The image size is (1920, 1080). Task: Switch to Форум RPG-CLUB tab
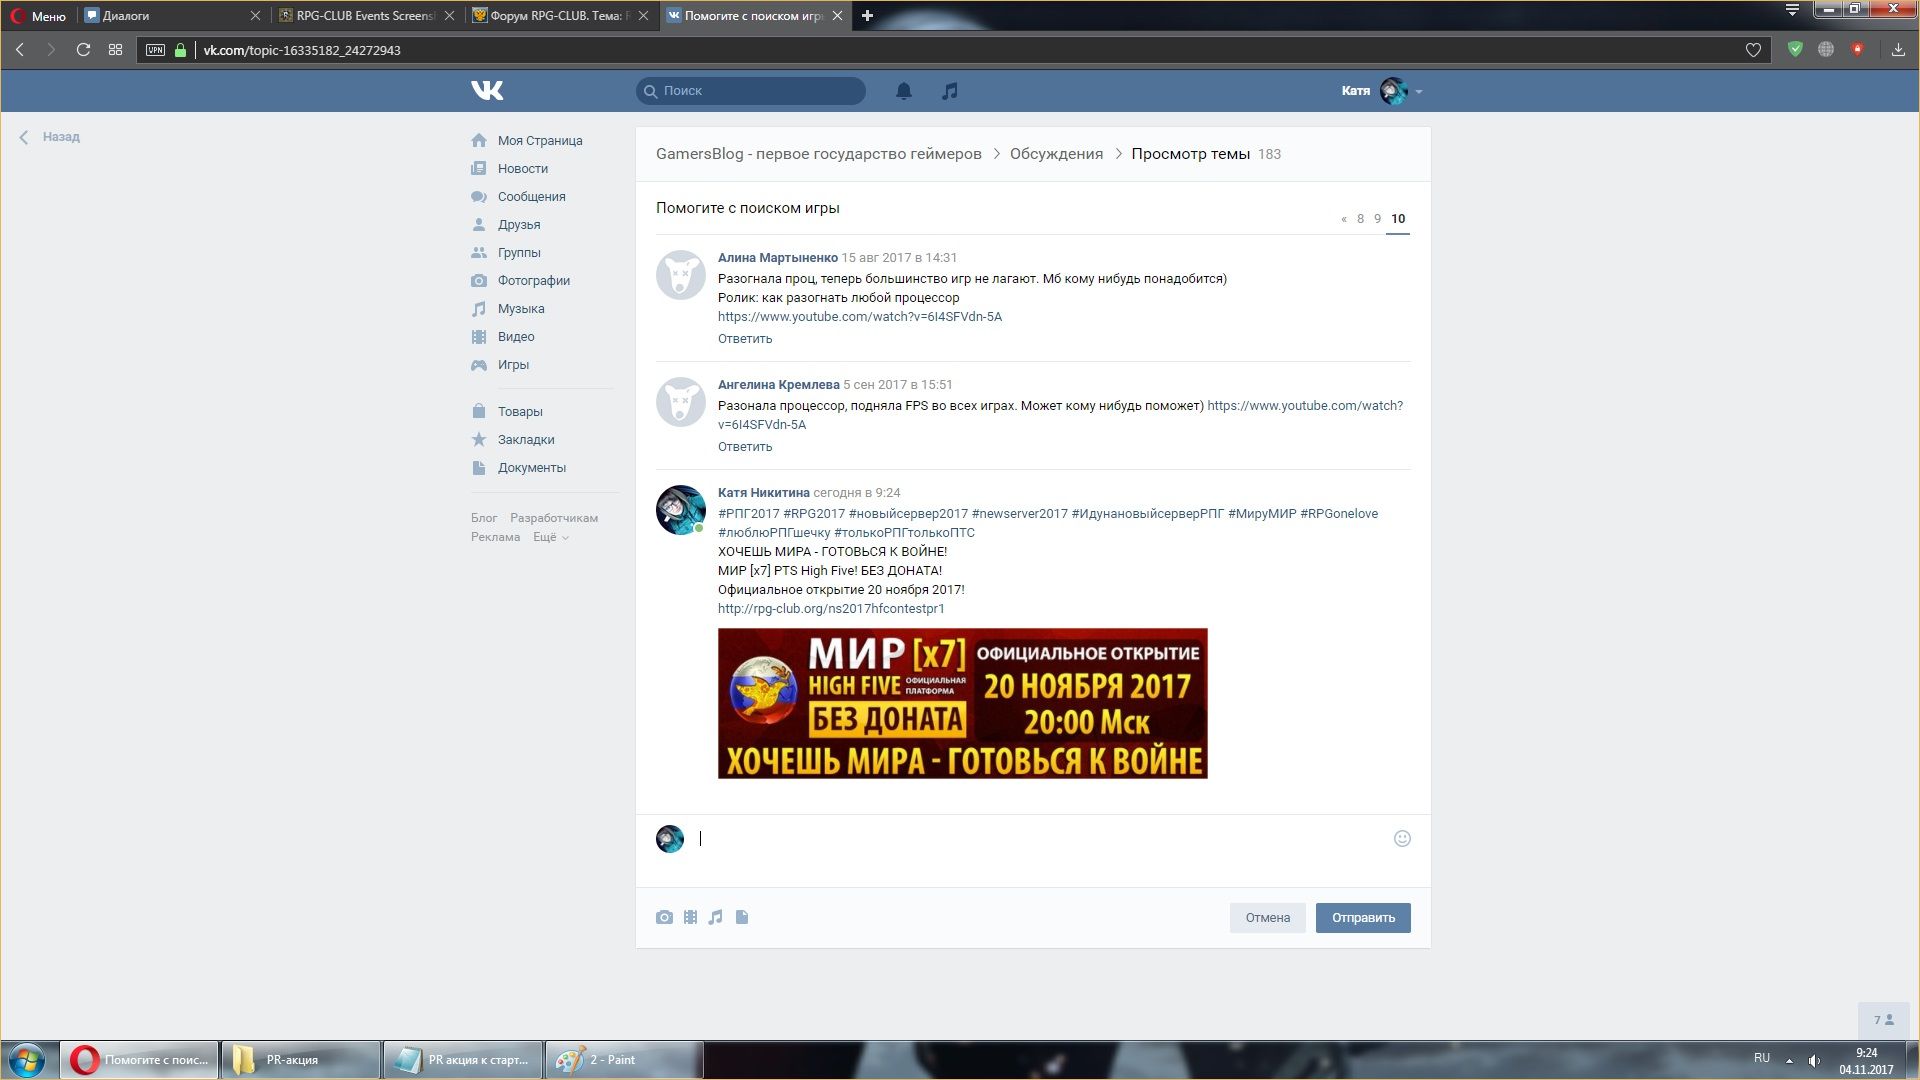click(560, 16)
